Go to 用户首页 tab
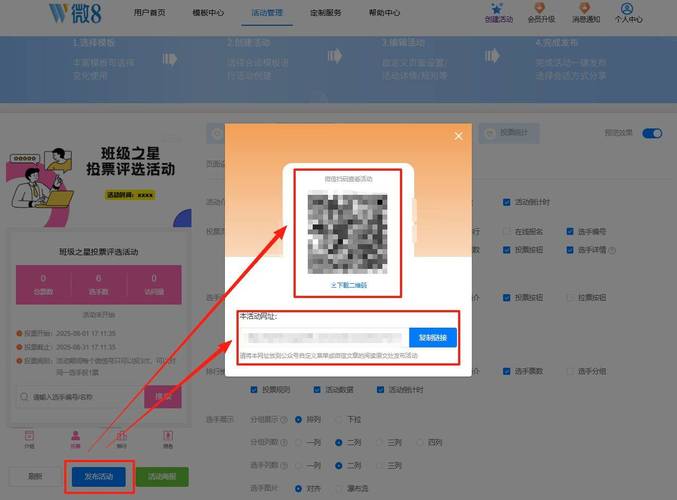This screenshot has height=500, width=677. point(149,13)
